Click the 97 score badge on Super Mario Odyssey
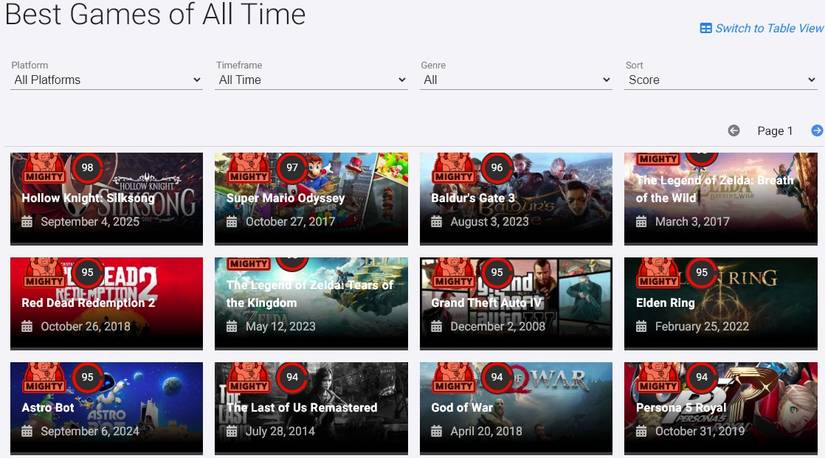825x458 pixels. pyautogui.click(x=292, y=168)
